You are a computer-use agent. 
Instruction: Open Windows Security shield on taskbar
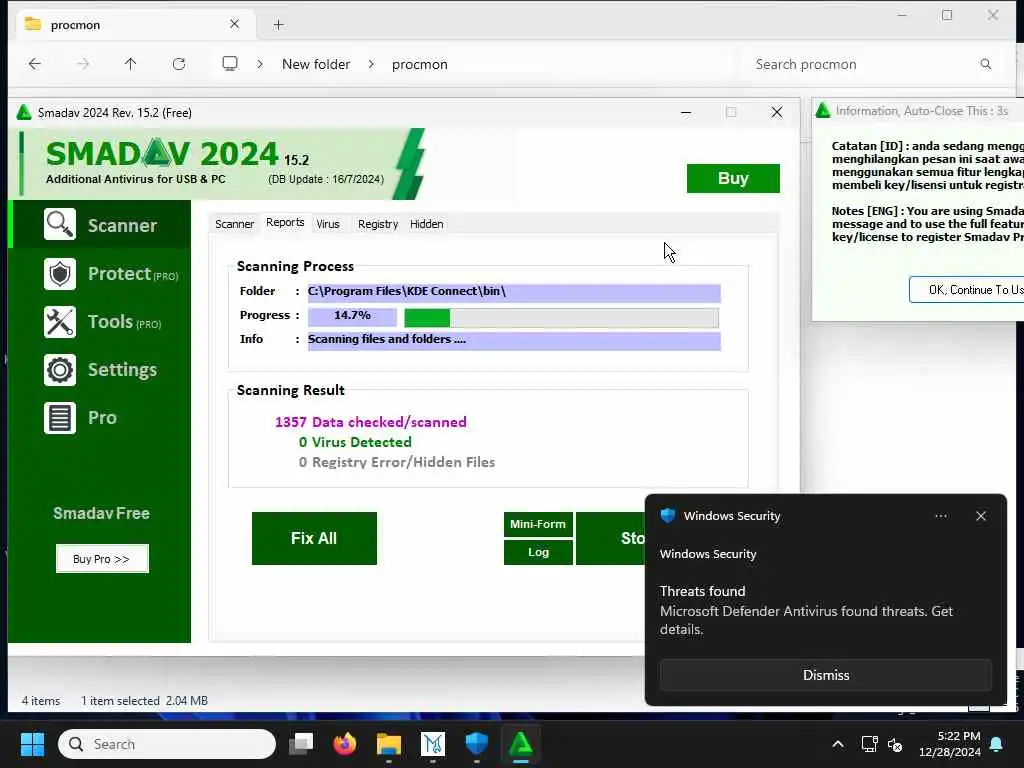[x=477, y=744]
